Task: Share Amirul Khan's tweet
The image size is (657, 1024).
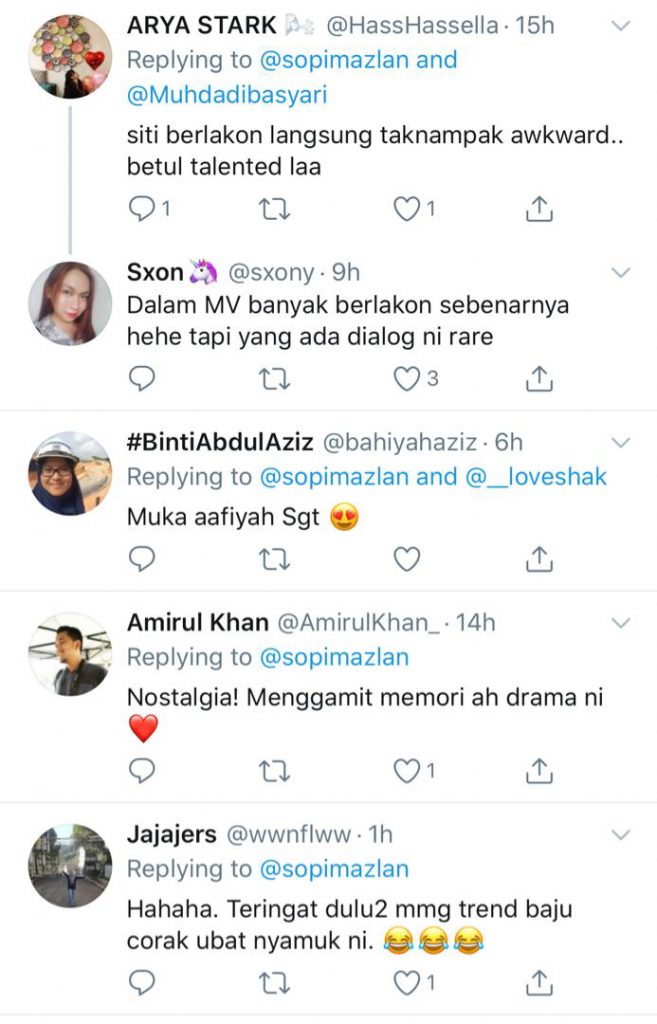Action: 539,769
